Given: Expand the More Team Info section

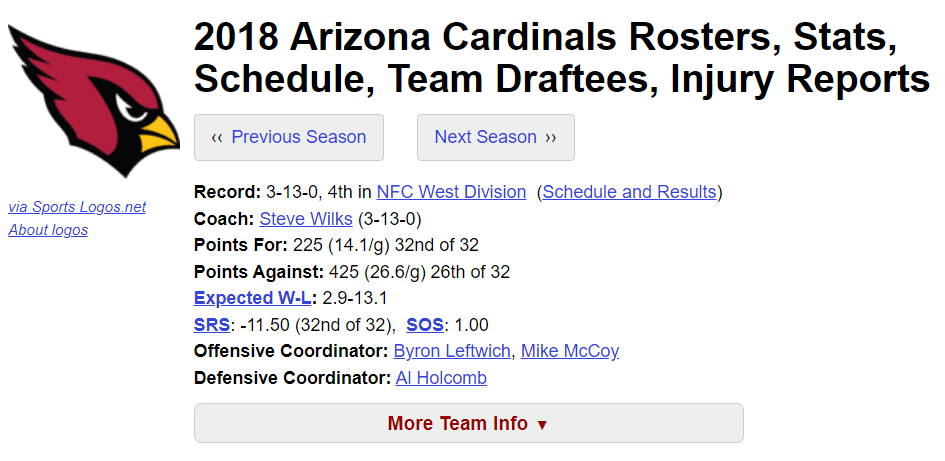Looking at the screenshot, I should 468,423.
